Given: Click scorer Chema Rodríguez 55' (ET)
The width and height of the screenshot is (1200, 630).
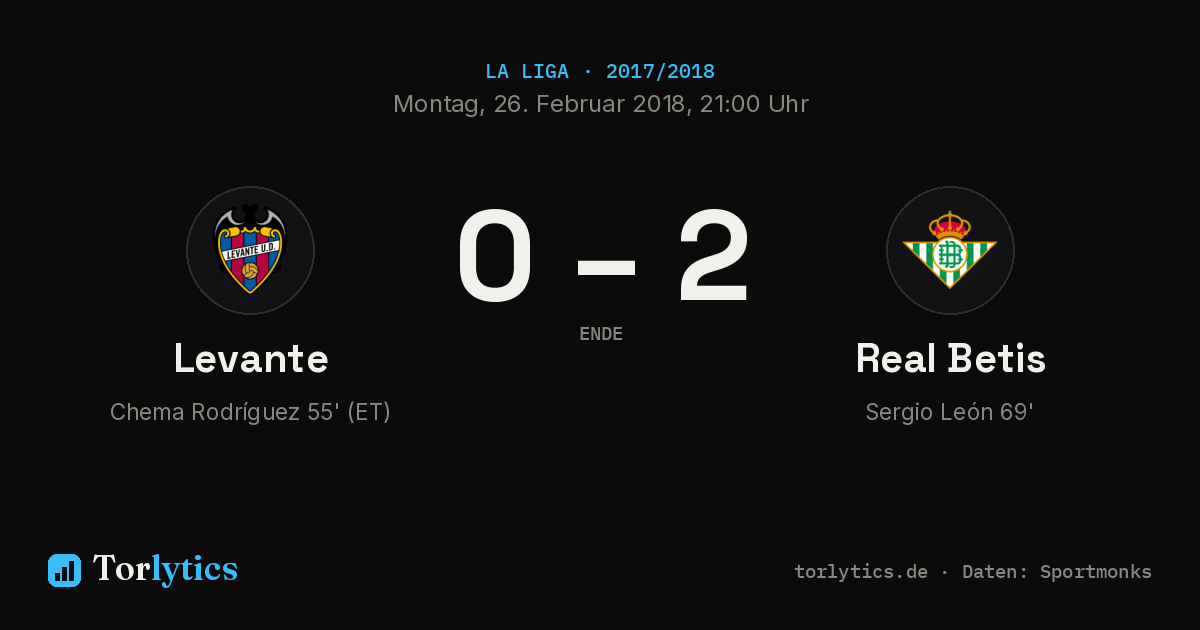Looking at the screenshot, I should 250,412.
